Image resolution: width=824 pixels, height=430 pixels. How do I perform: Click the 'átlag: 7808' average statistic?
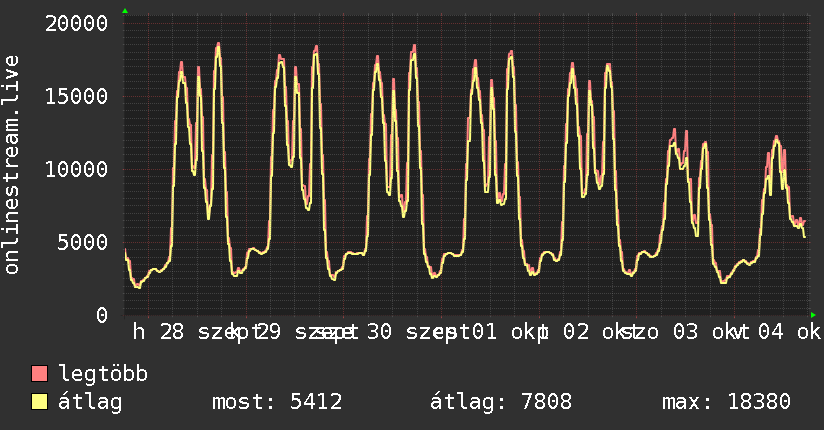tap(501, 402)
